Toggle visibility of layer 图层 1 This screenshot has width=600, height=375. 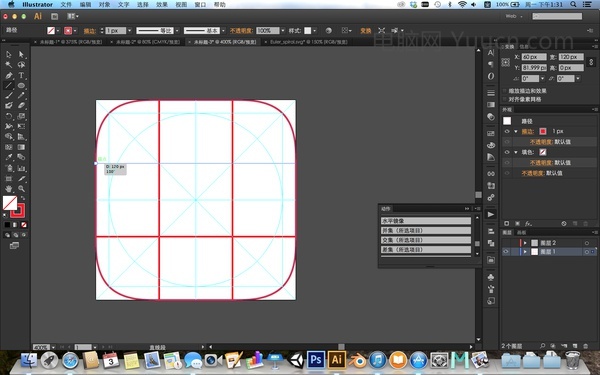tap(506, 252)
